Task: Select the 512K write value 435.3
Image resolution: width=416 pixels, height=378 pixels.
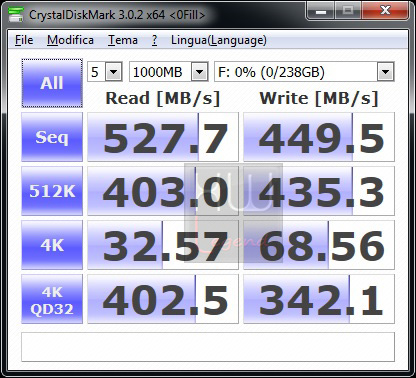Action: pyautogui.click(x=319, y=191)
